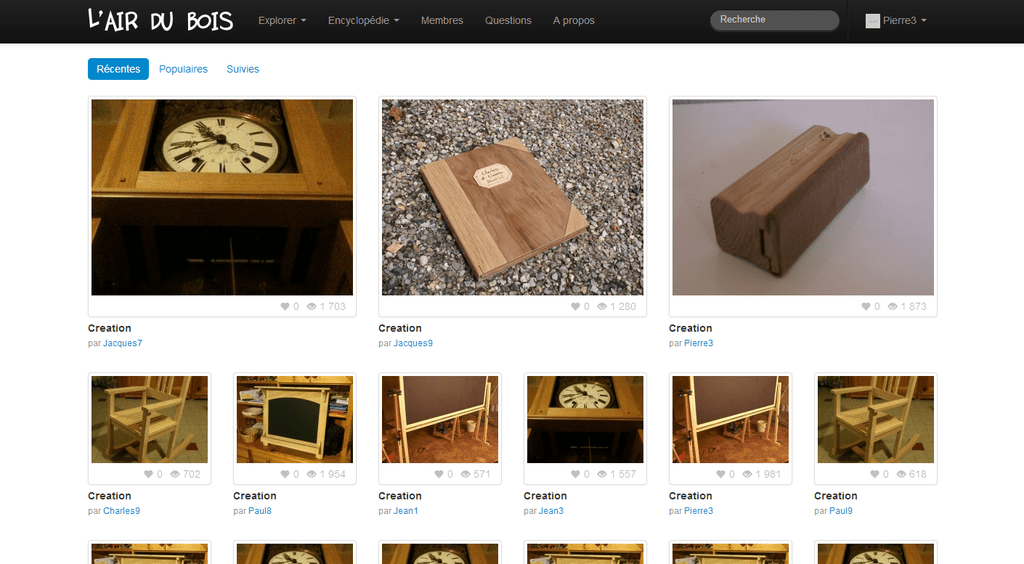Switch to the Suivies tab

coord(243,69)
